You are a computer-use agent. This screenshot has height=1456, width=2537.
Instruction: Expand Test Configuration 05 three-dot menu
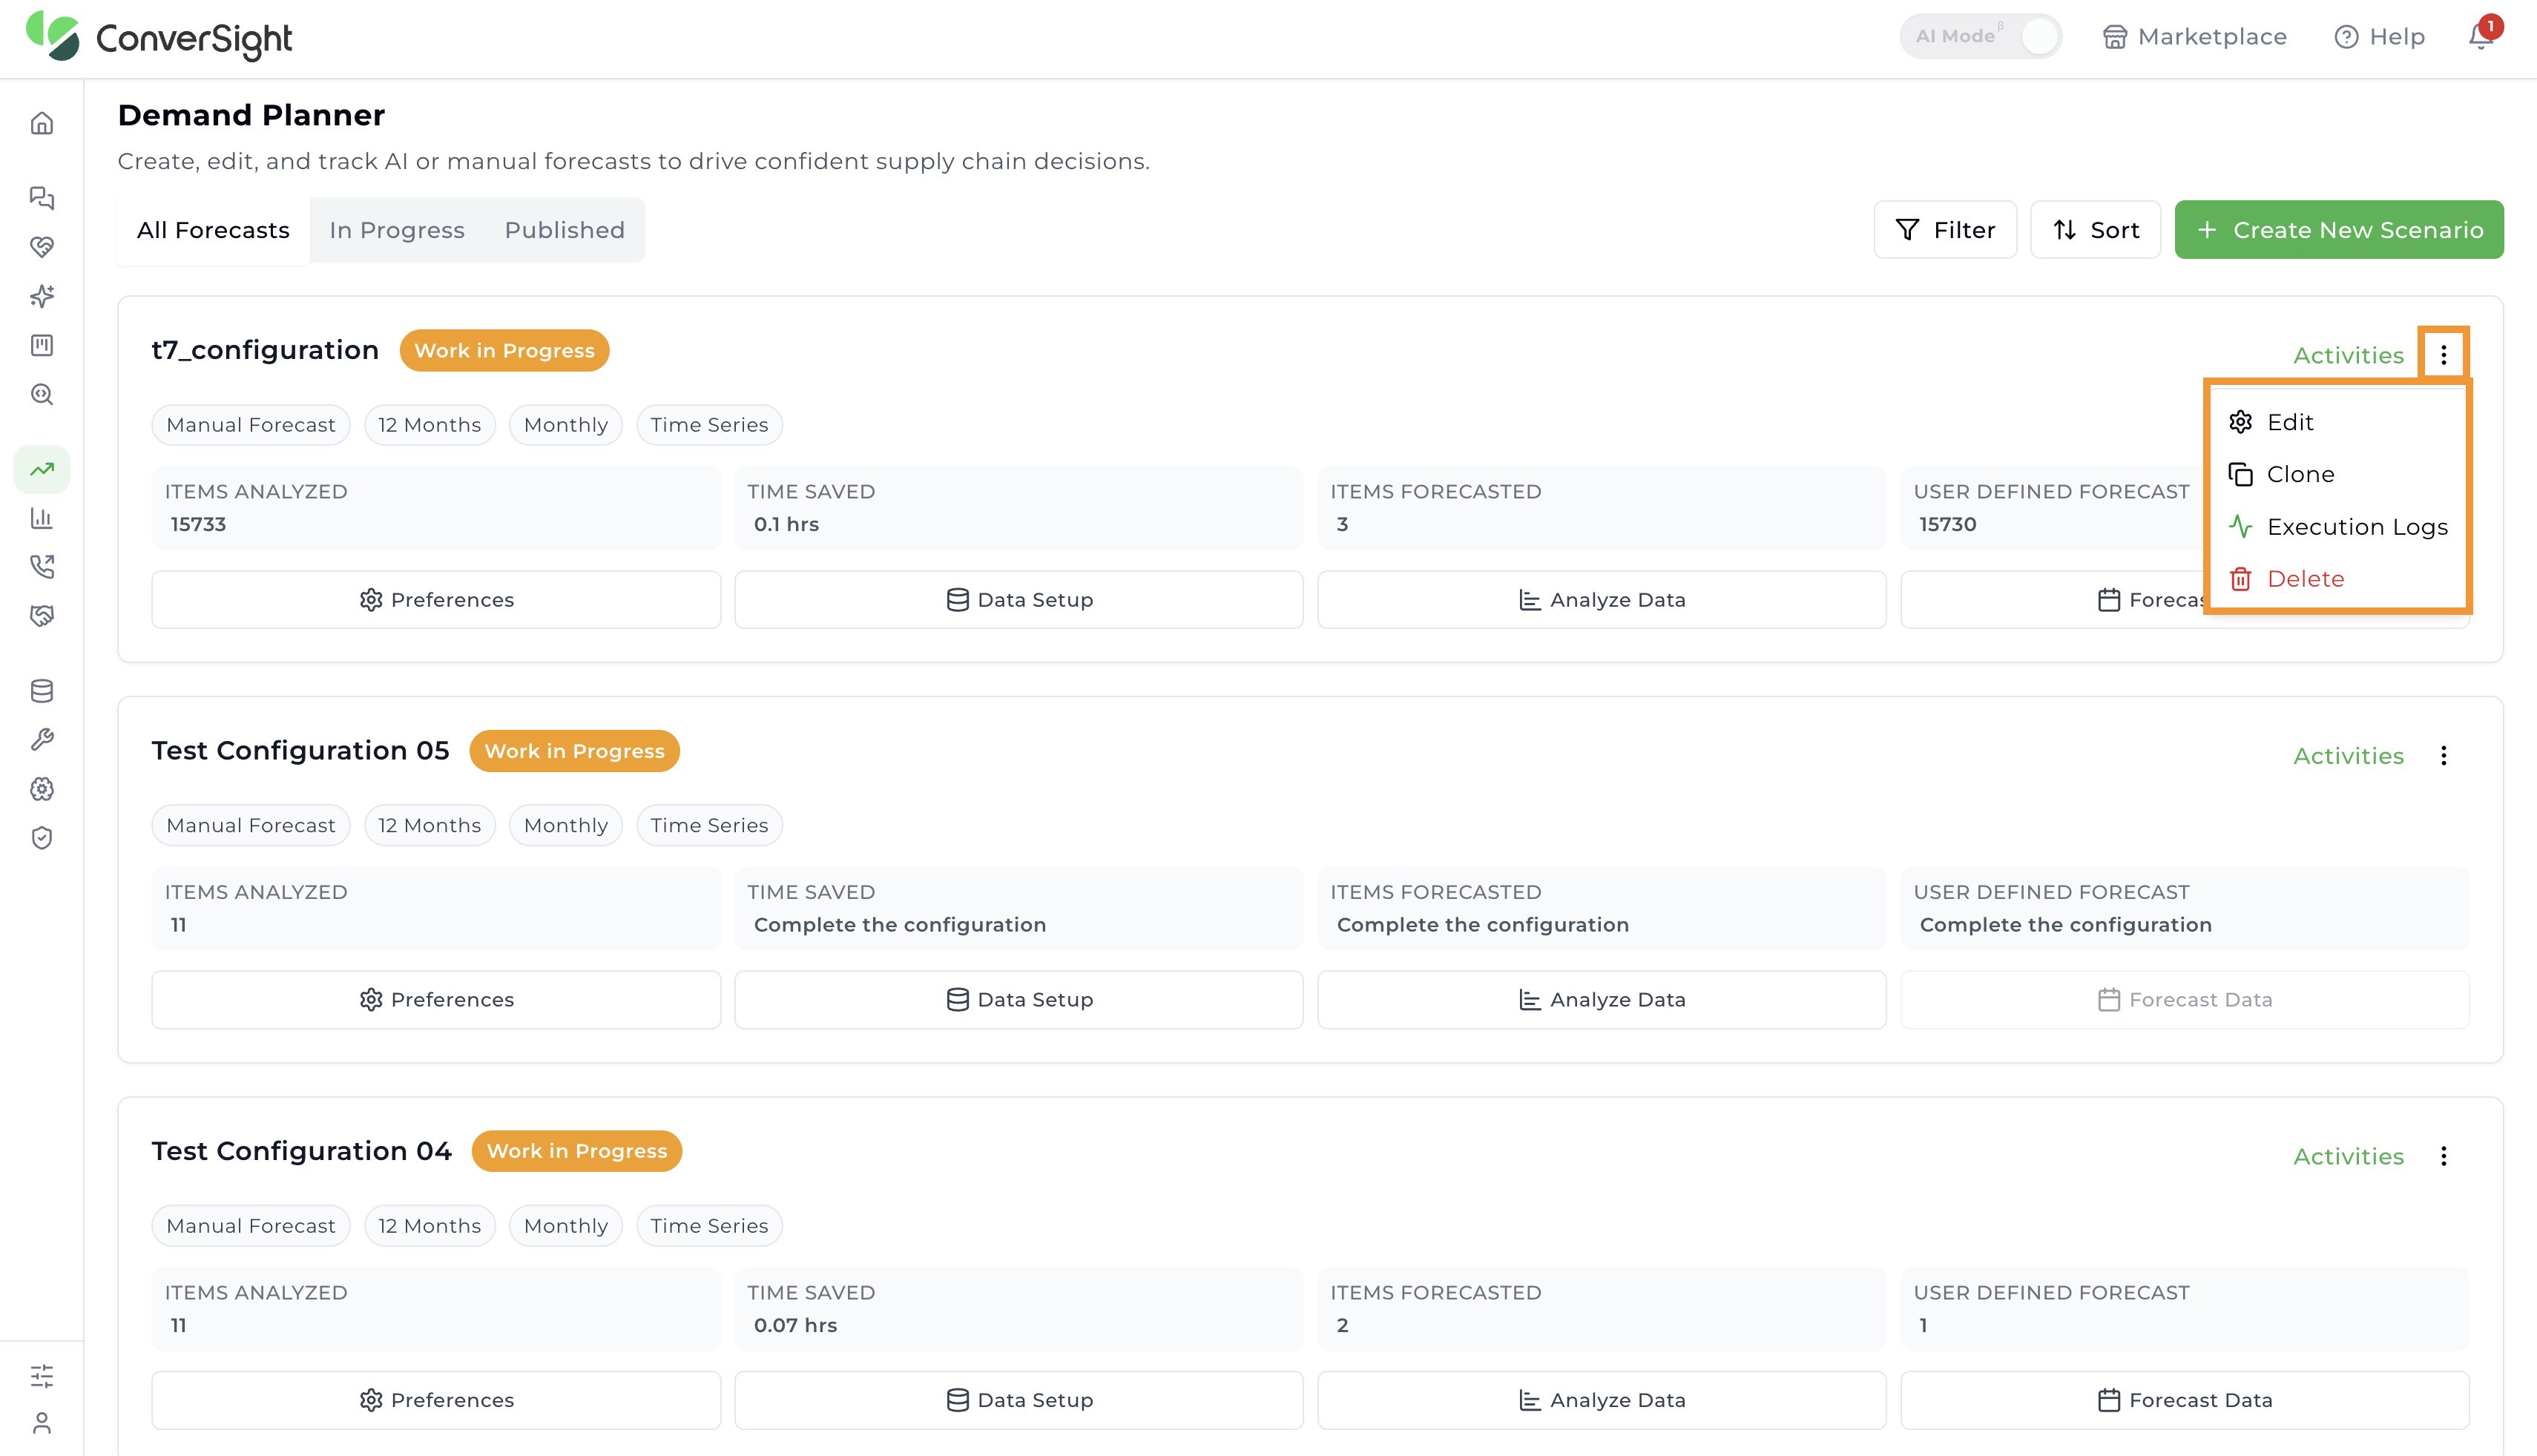(2443, 756)
